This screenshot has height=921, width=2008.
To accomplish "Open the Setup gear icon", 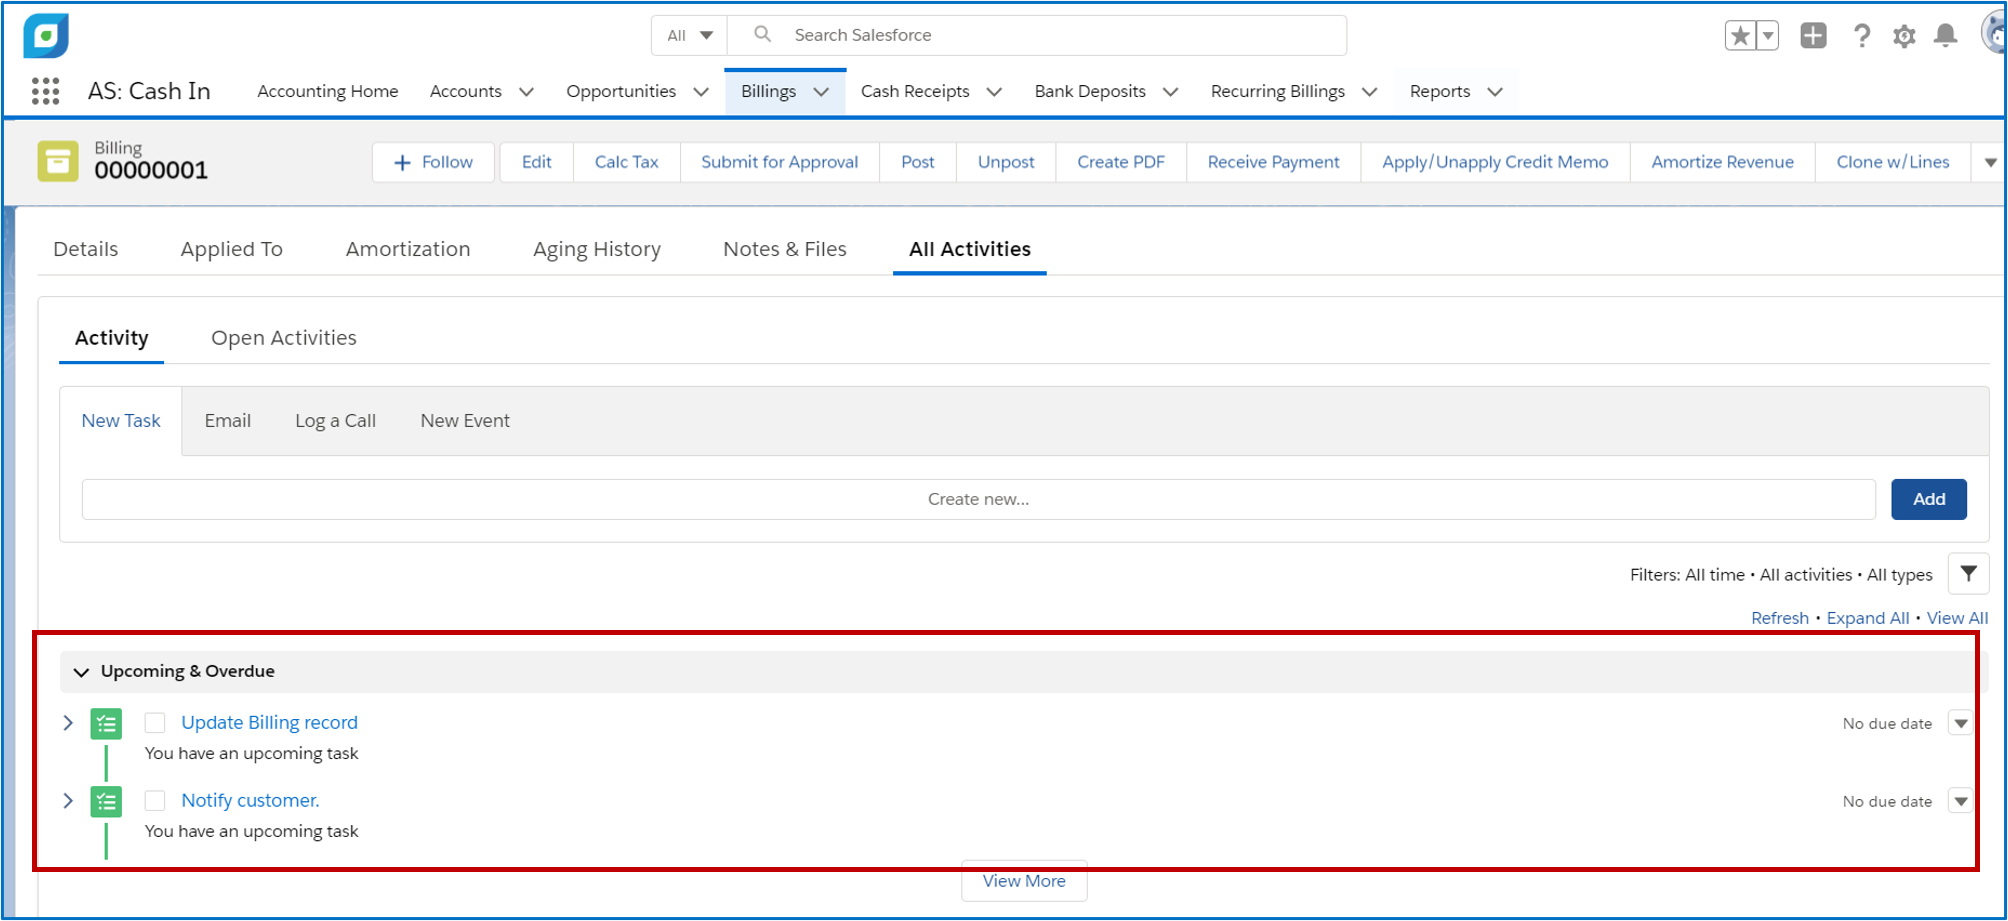I will point(1904,36).
